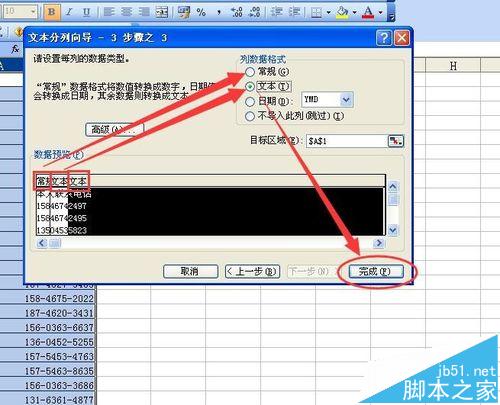Select the 日期 (Date) radio button

click(x=250, y=101)
